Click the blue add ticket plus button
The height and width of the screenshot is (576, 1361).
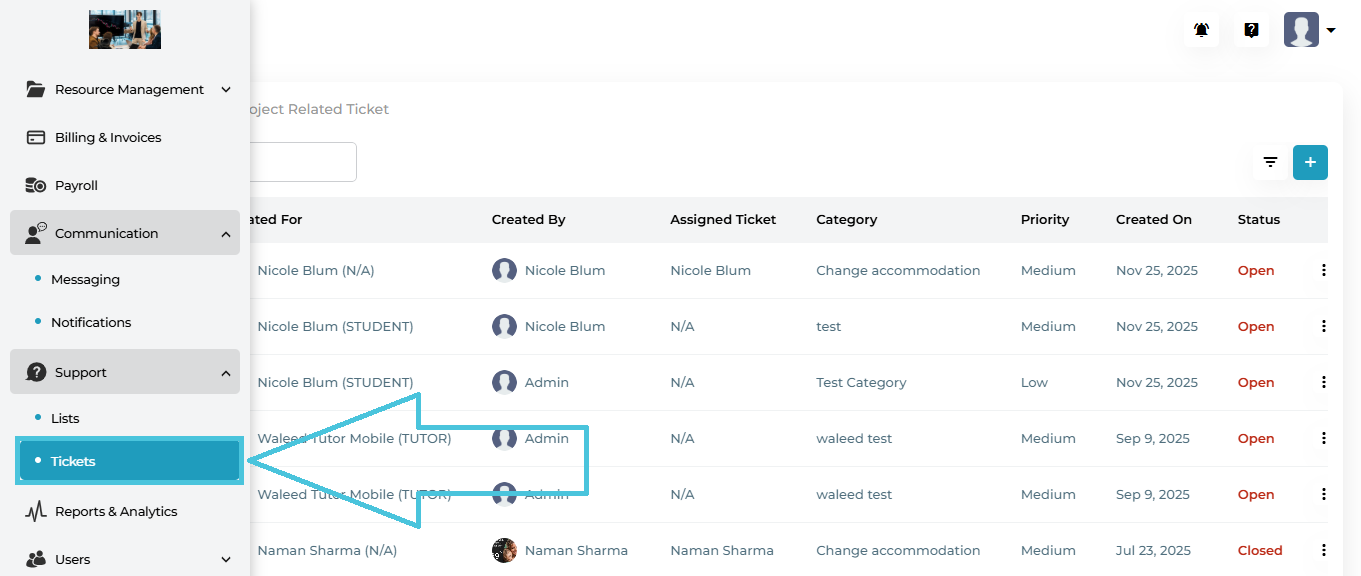(x=1310, y=162)
